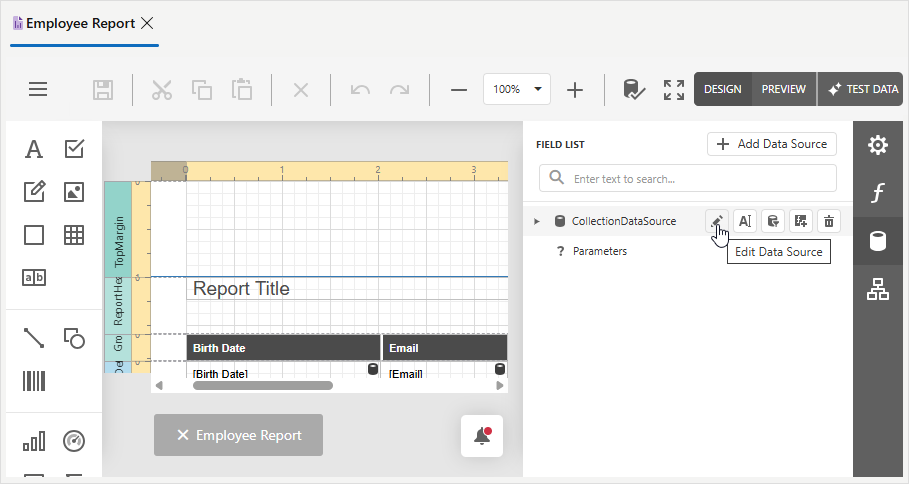Click Rename Data Source icon

pos(745,221)
